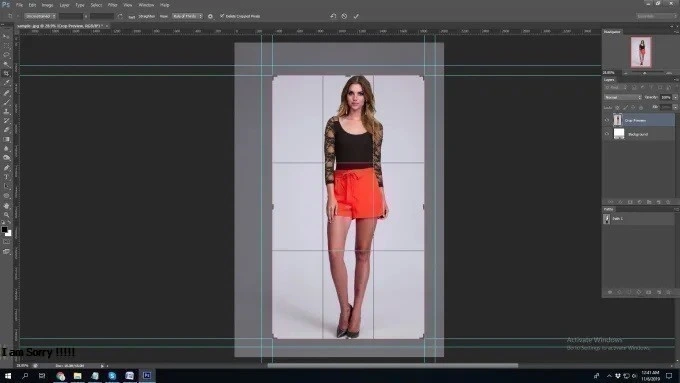Delete layer using Layers panel trash icon
The height and width of the screenshot is (383, 680).
click(x=668, y=202)
